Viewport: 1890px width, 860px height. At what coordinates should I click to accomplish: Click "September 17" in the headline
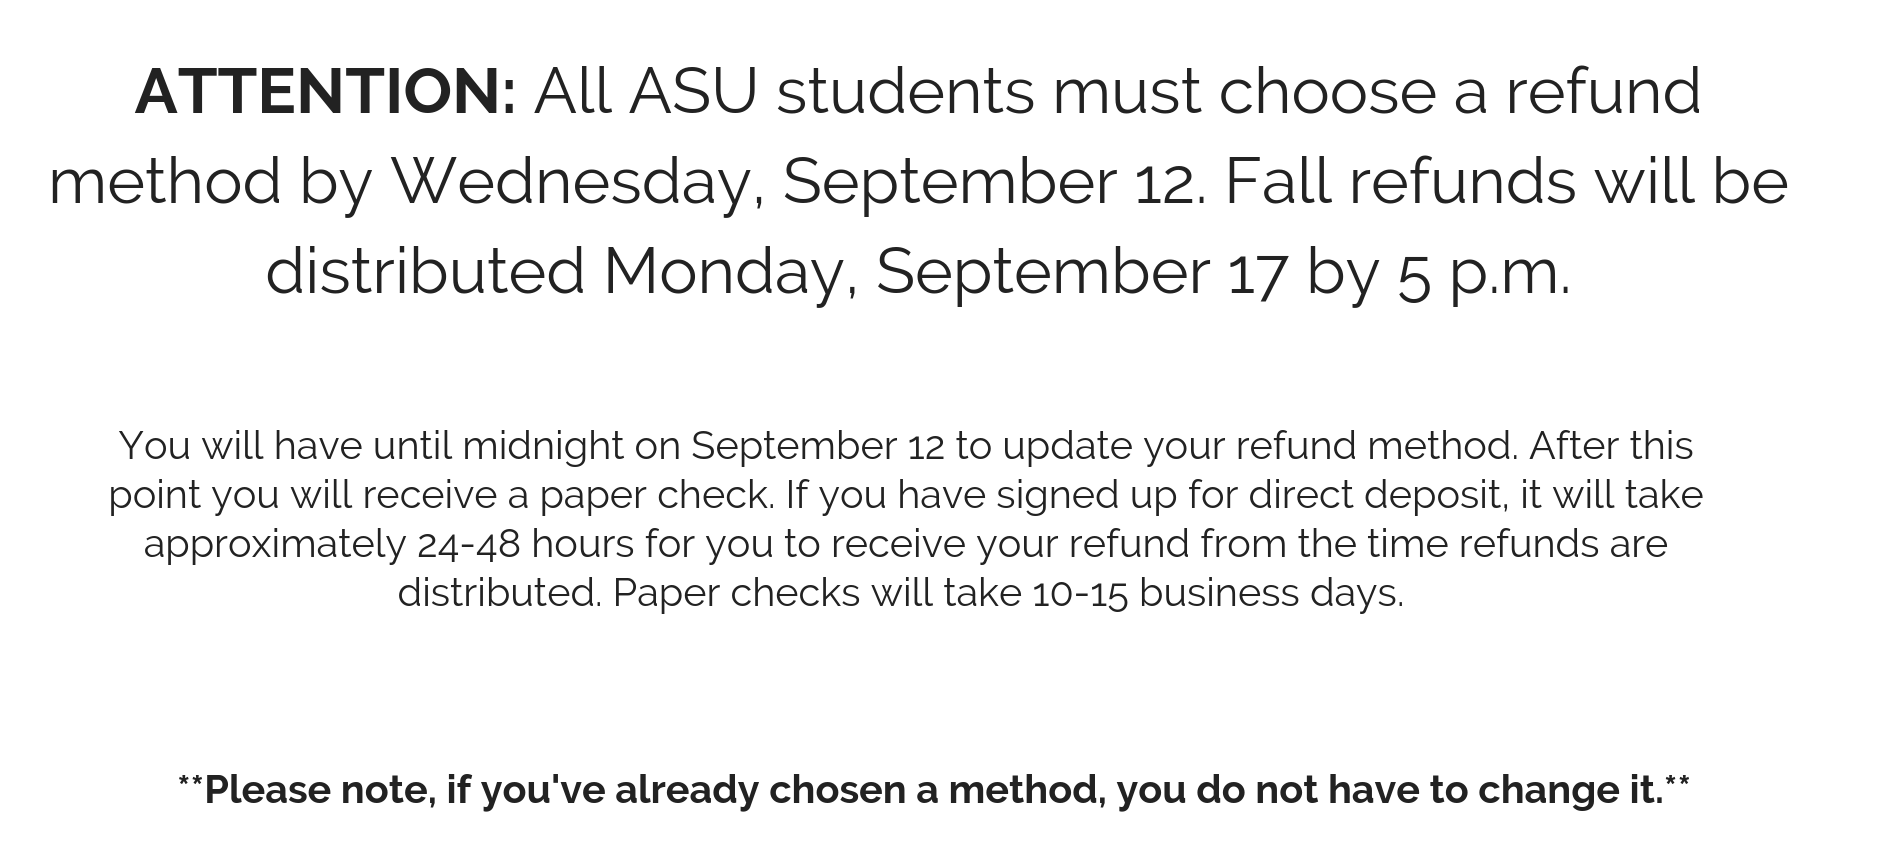point(1080,274)
